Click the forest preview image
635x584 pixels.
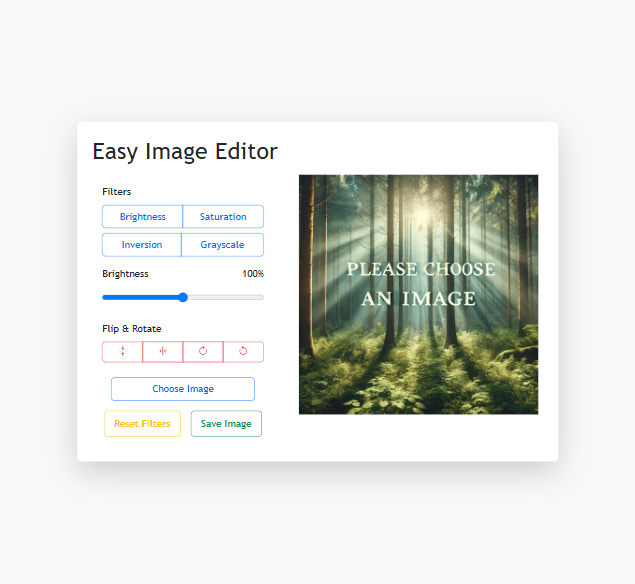418,294
